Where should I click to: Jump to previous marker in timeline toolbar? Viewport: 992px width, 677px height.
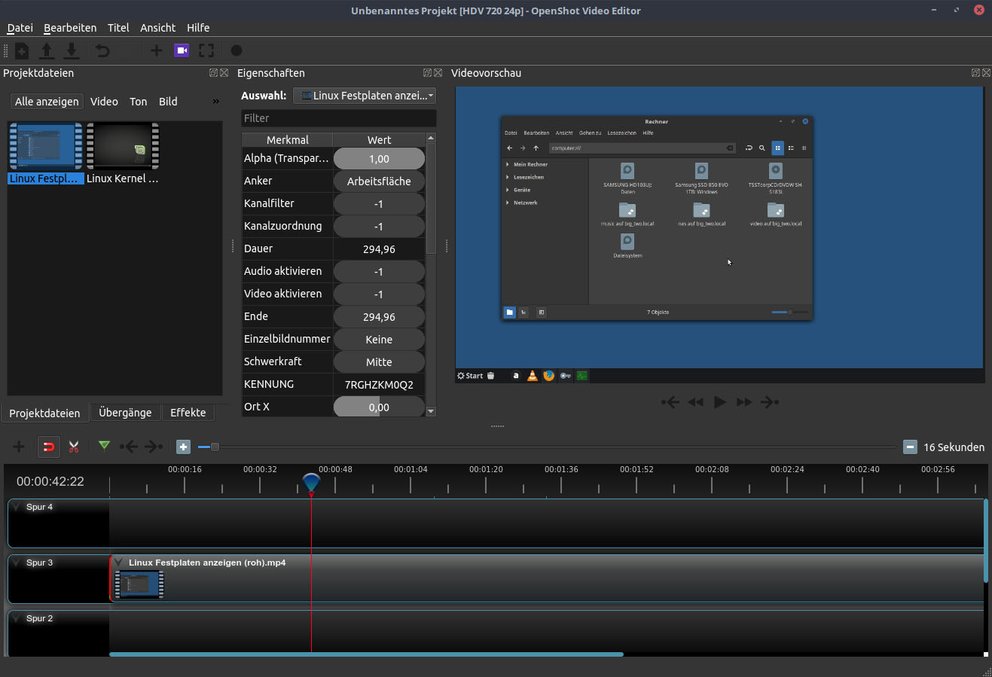(128, 447)
